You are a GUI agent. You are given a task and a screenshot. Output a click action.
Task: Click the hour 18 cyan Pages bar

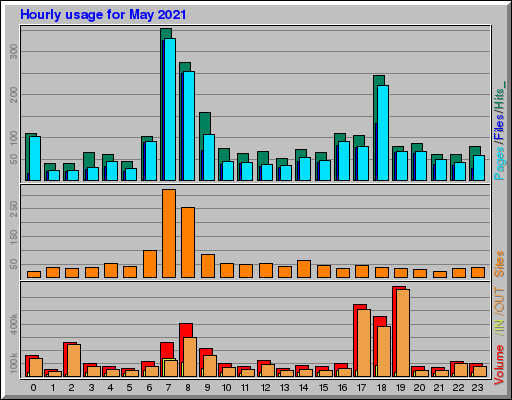click(x=383, y=133)
